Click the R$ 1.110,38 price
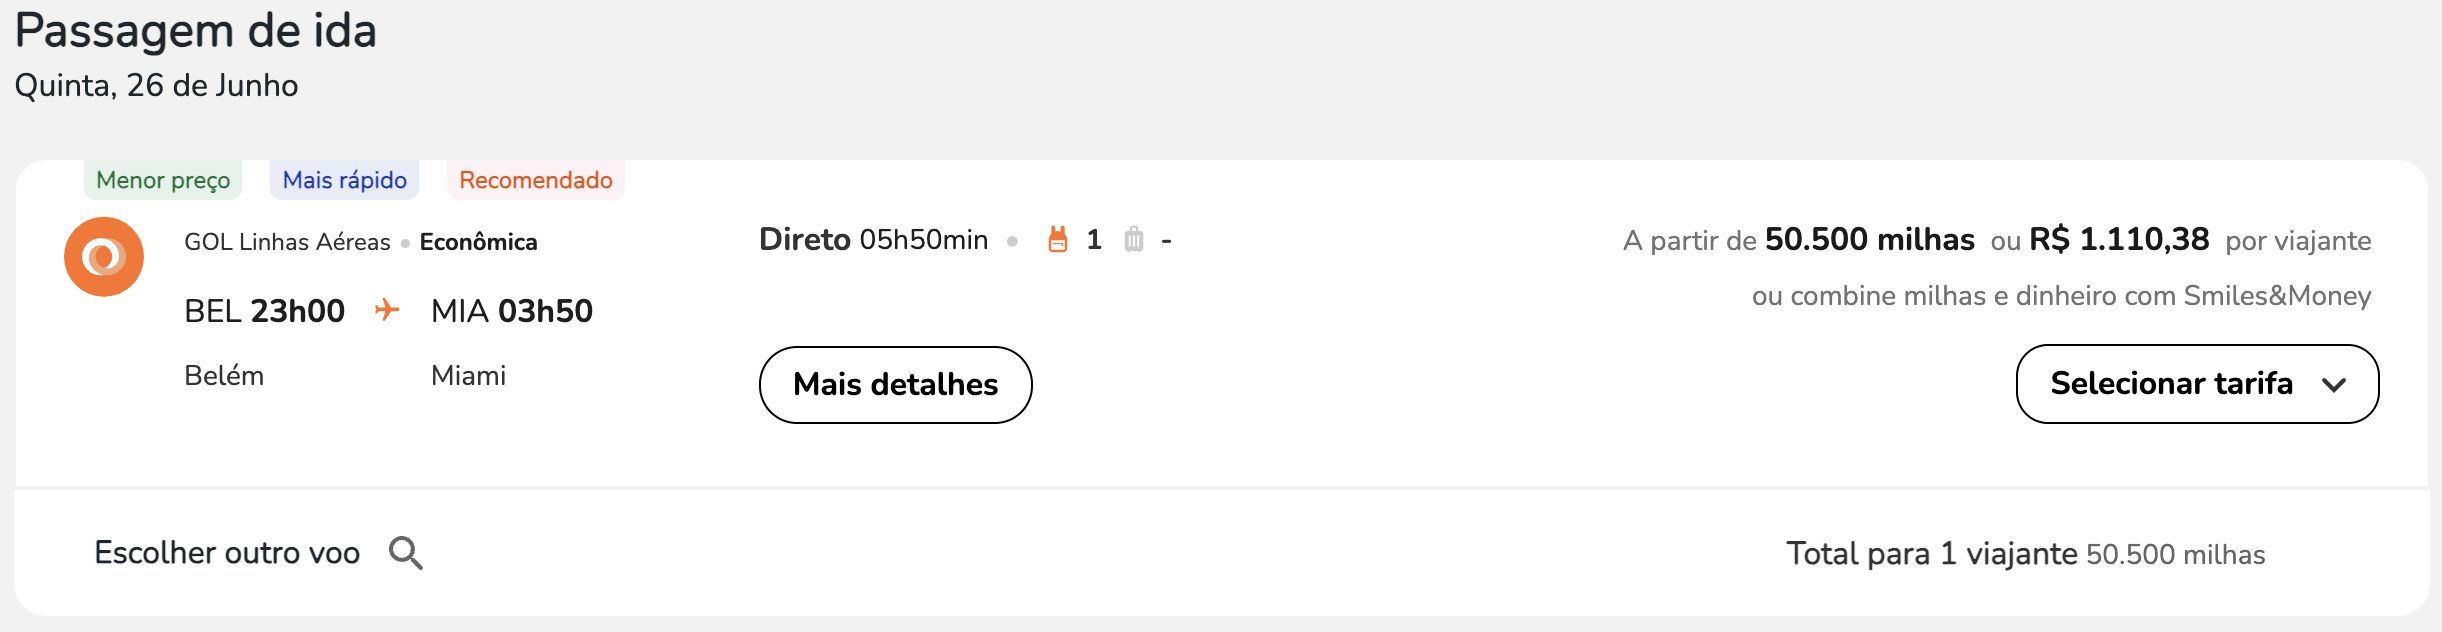 (2119, 240)
